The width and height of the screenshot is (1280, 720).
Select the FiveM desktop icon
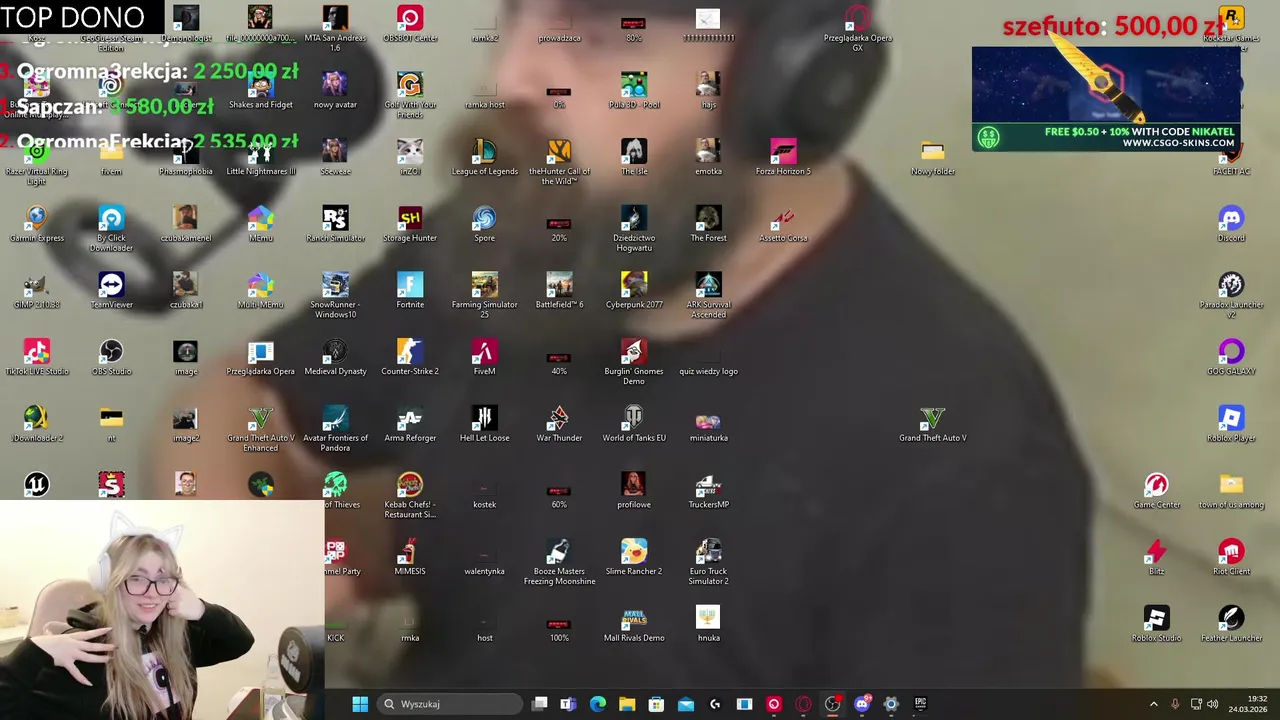click(484, 357)
